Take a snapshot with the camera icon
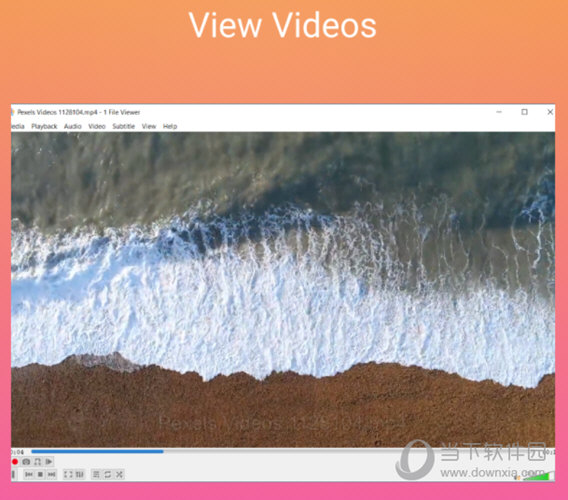Viewport: 568px width, 500px height. [x=26, y=462]
